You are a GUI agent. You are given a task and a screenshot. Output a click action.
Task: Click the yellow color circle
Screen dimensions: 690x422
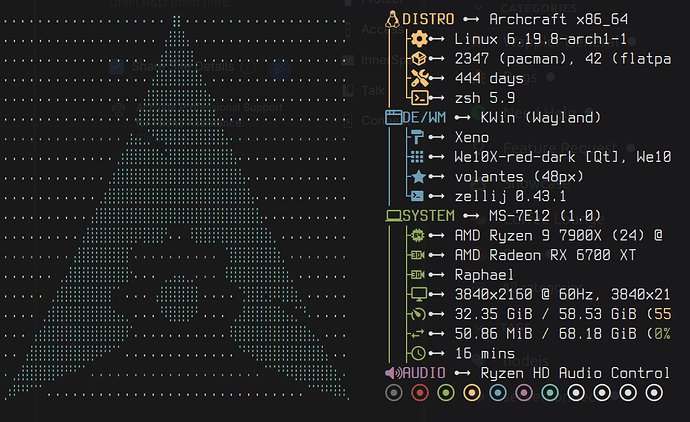pos(472,393)
